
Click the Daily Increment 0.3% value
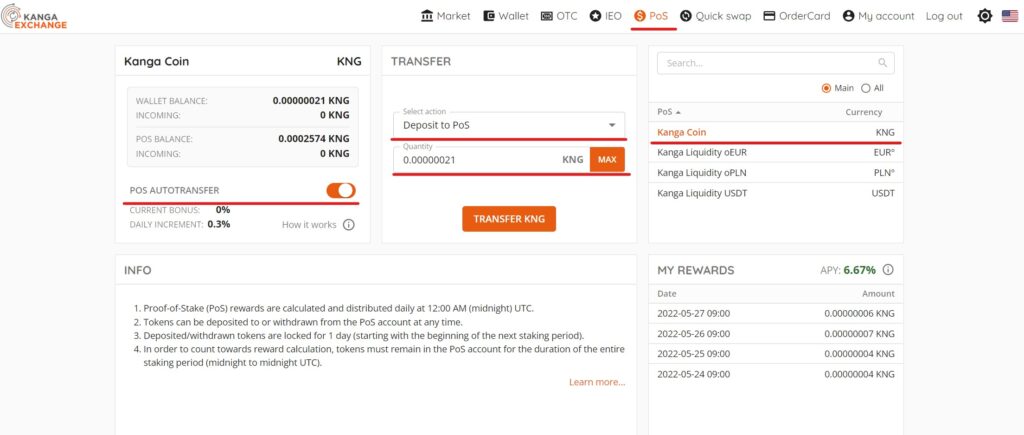point(219,224)
